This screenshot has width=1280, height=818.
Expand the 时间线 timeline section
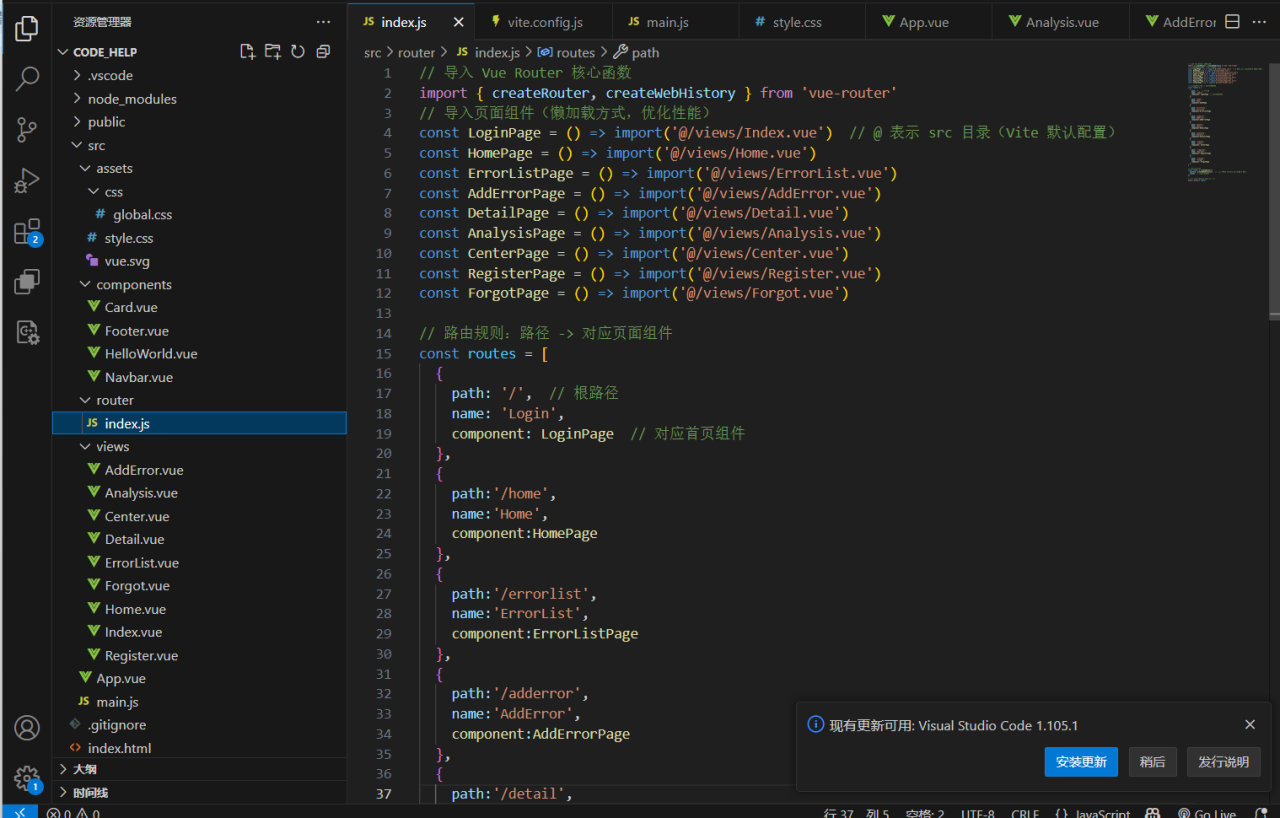199,792
